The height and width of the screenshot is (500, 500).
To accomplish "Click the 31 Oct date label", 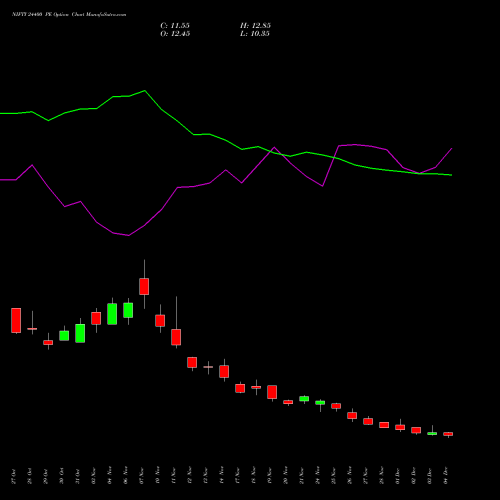I will coord(78,476).
